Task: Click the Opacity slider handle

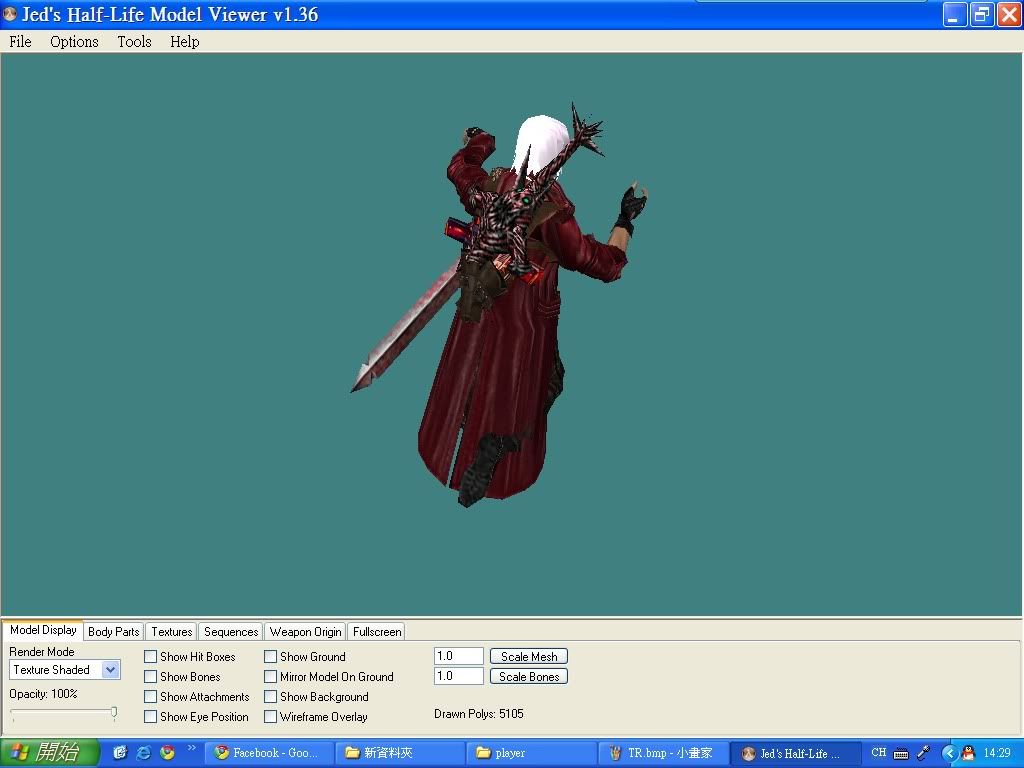Action: tap(114, 713)
